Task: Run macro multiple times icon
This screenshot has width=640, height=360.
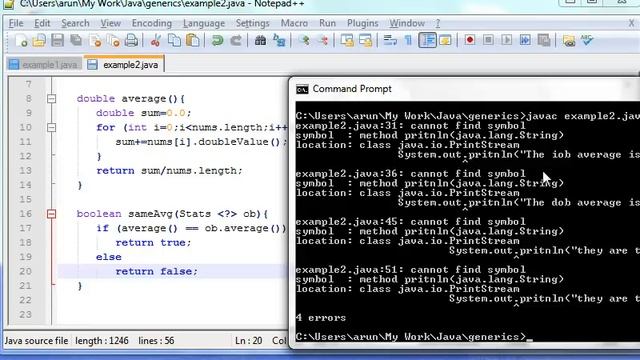Action: (525, 40)
